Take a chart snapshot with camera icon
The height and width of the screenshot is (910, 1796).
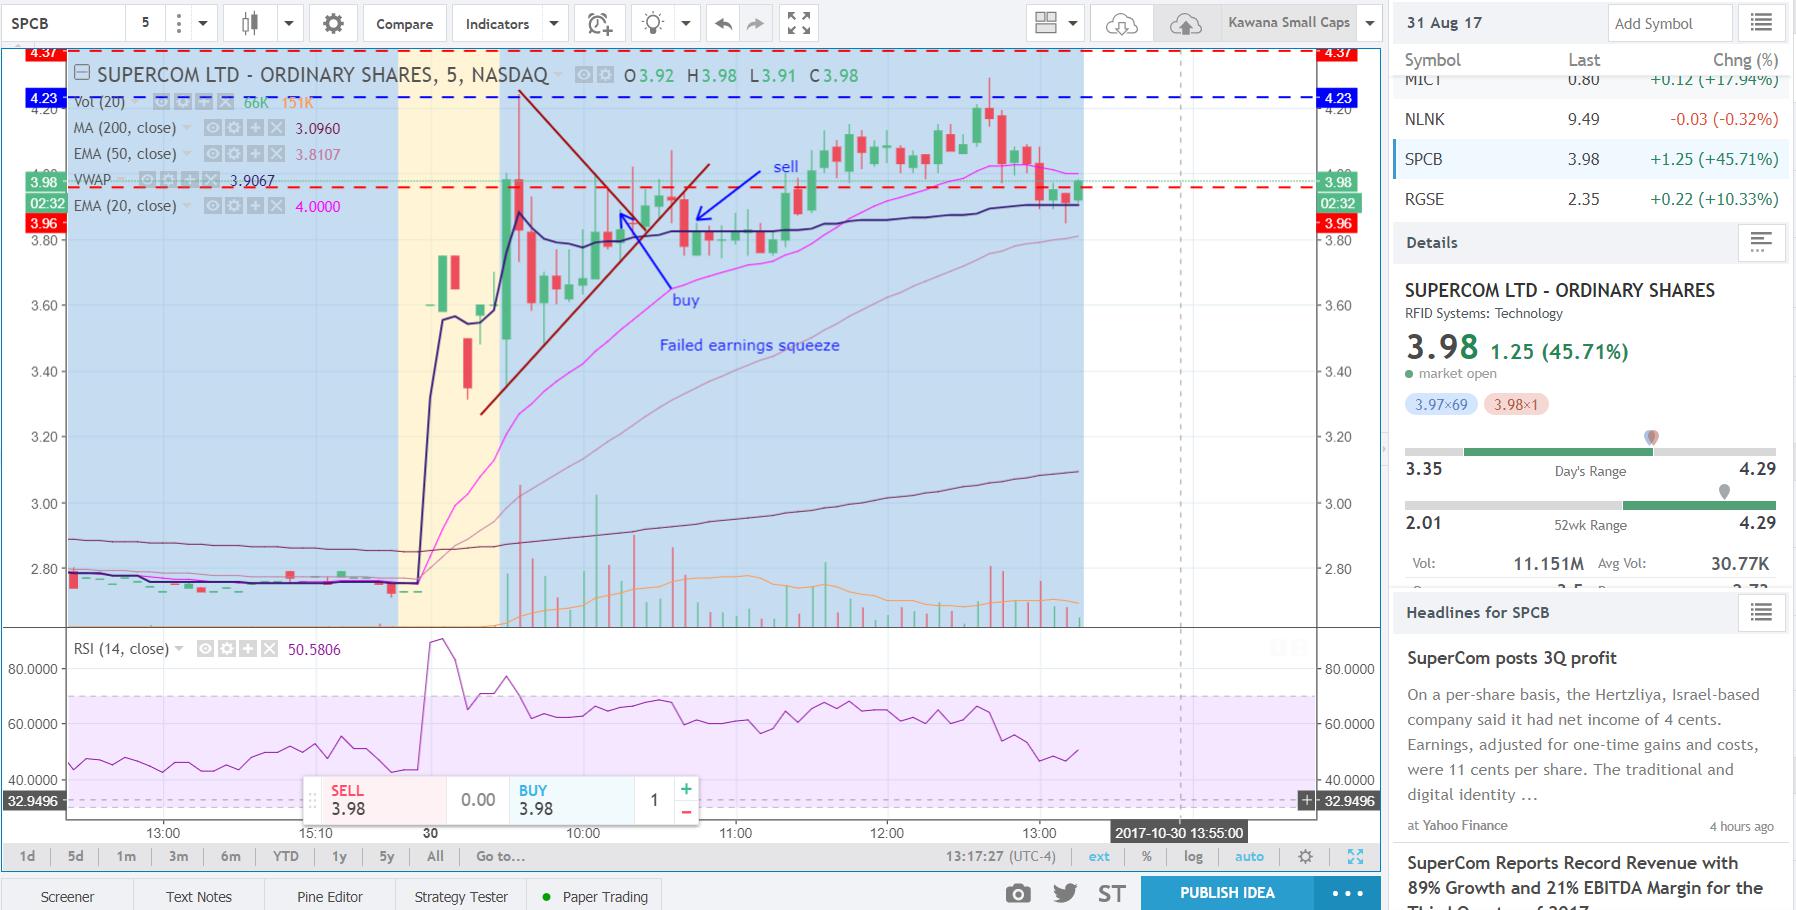[x=1018, y=893]
